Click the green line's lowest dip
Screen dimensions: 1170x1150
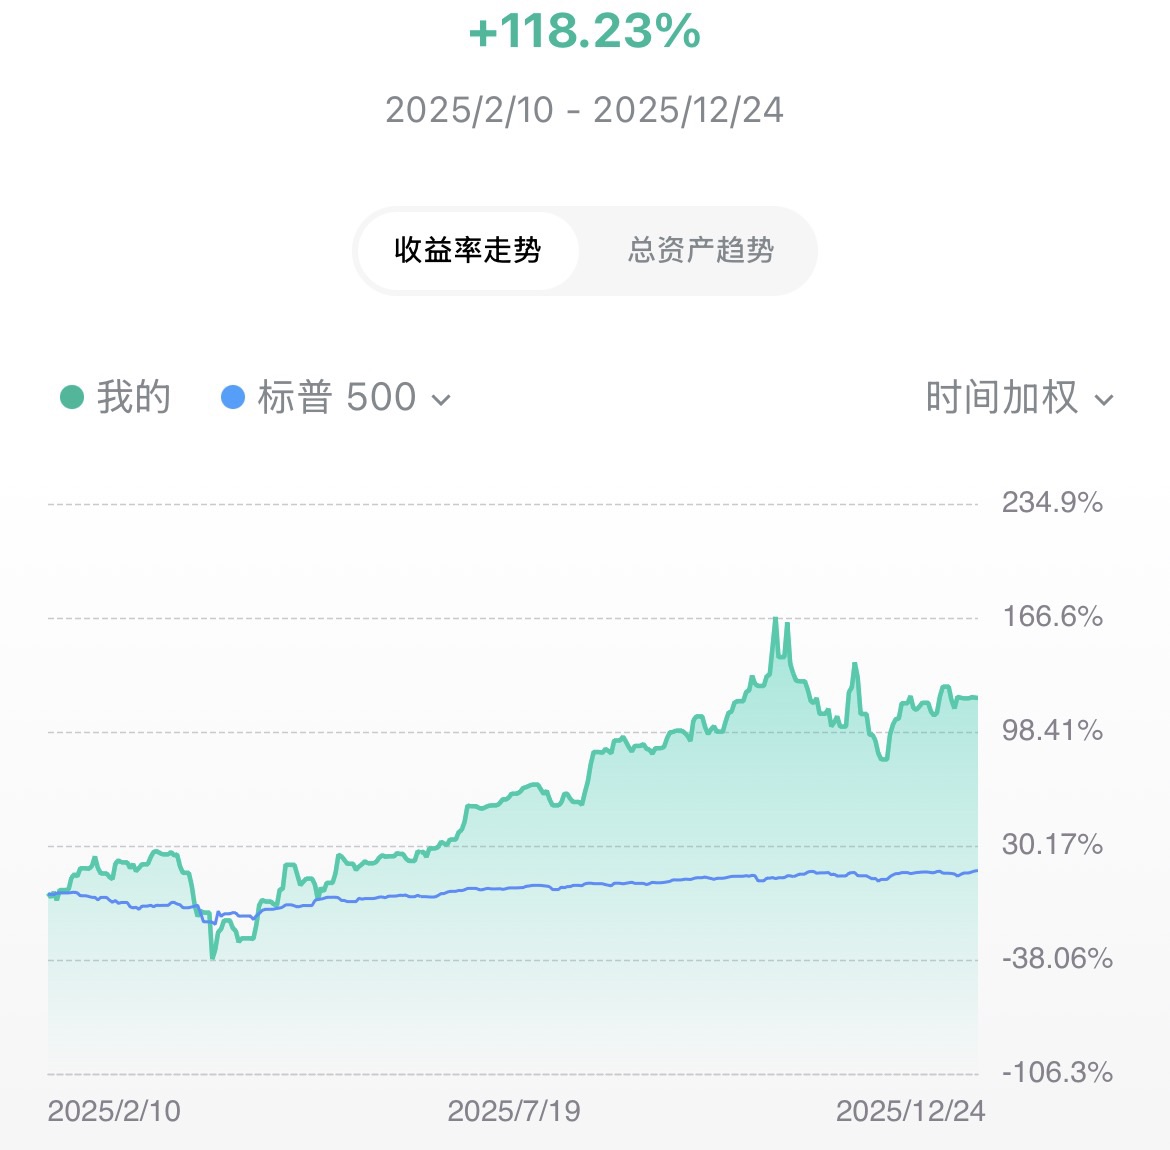[x=213, y=957]
